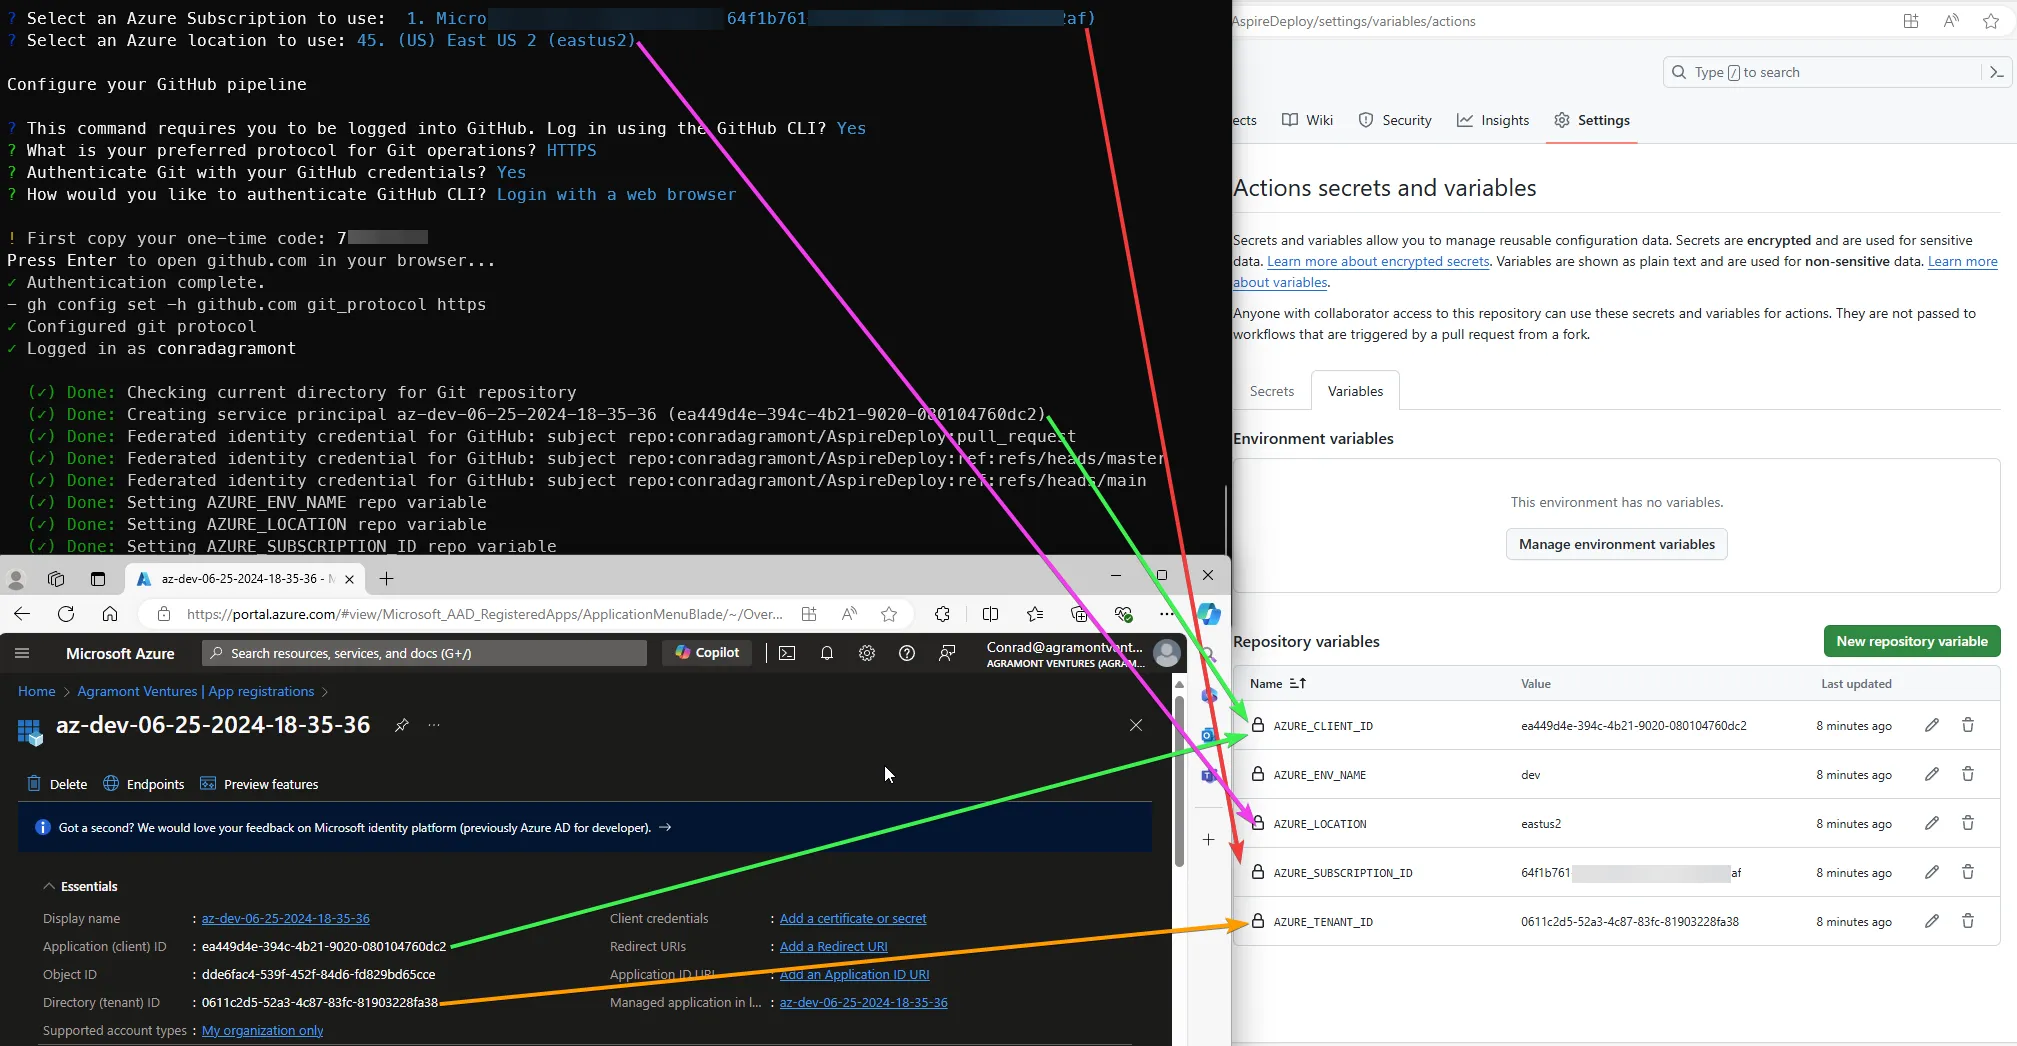Open browser extensions puzzle icon
2017x1046 pixels.
click(942, 614)
